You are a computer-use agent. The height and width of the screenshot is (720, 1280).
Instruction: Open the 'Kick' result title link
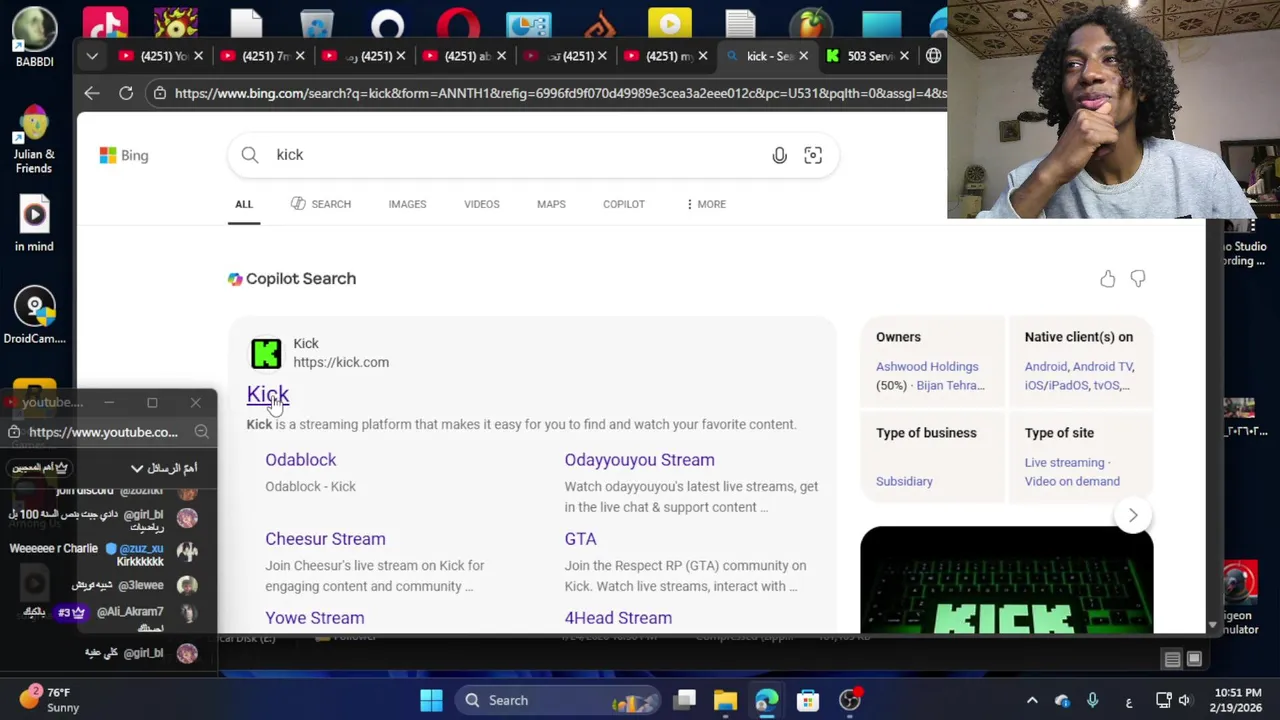click(x=268, y=395)
